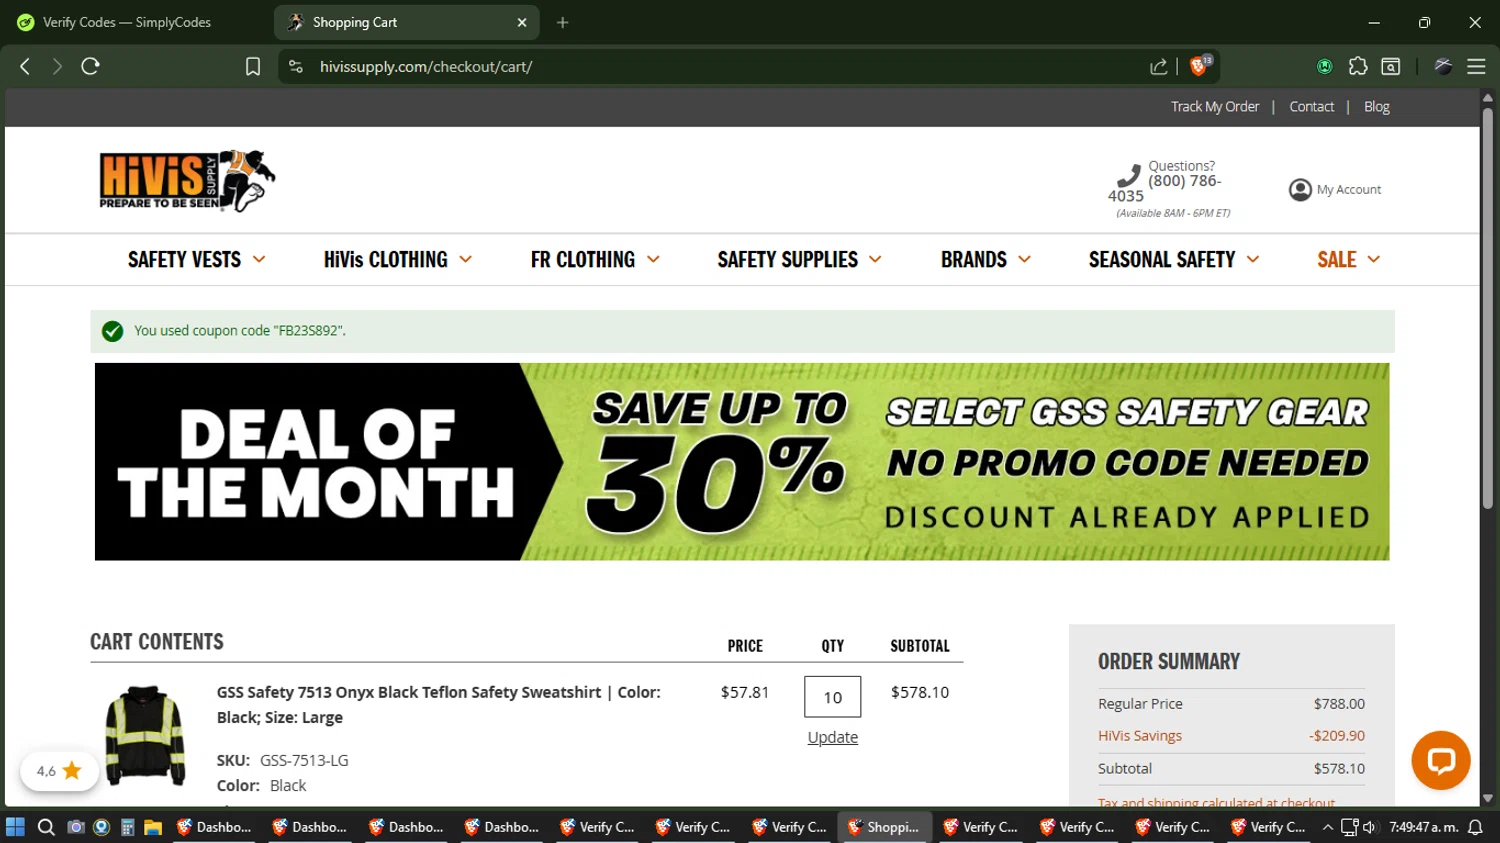Viewport: 1500px width, 843px height.
Task: Open the FR CLOTHING menu
Action: [x=583, y=260]
